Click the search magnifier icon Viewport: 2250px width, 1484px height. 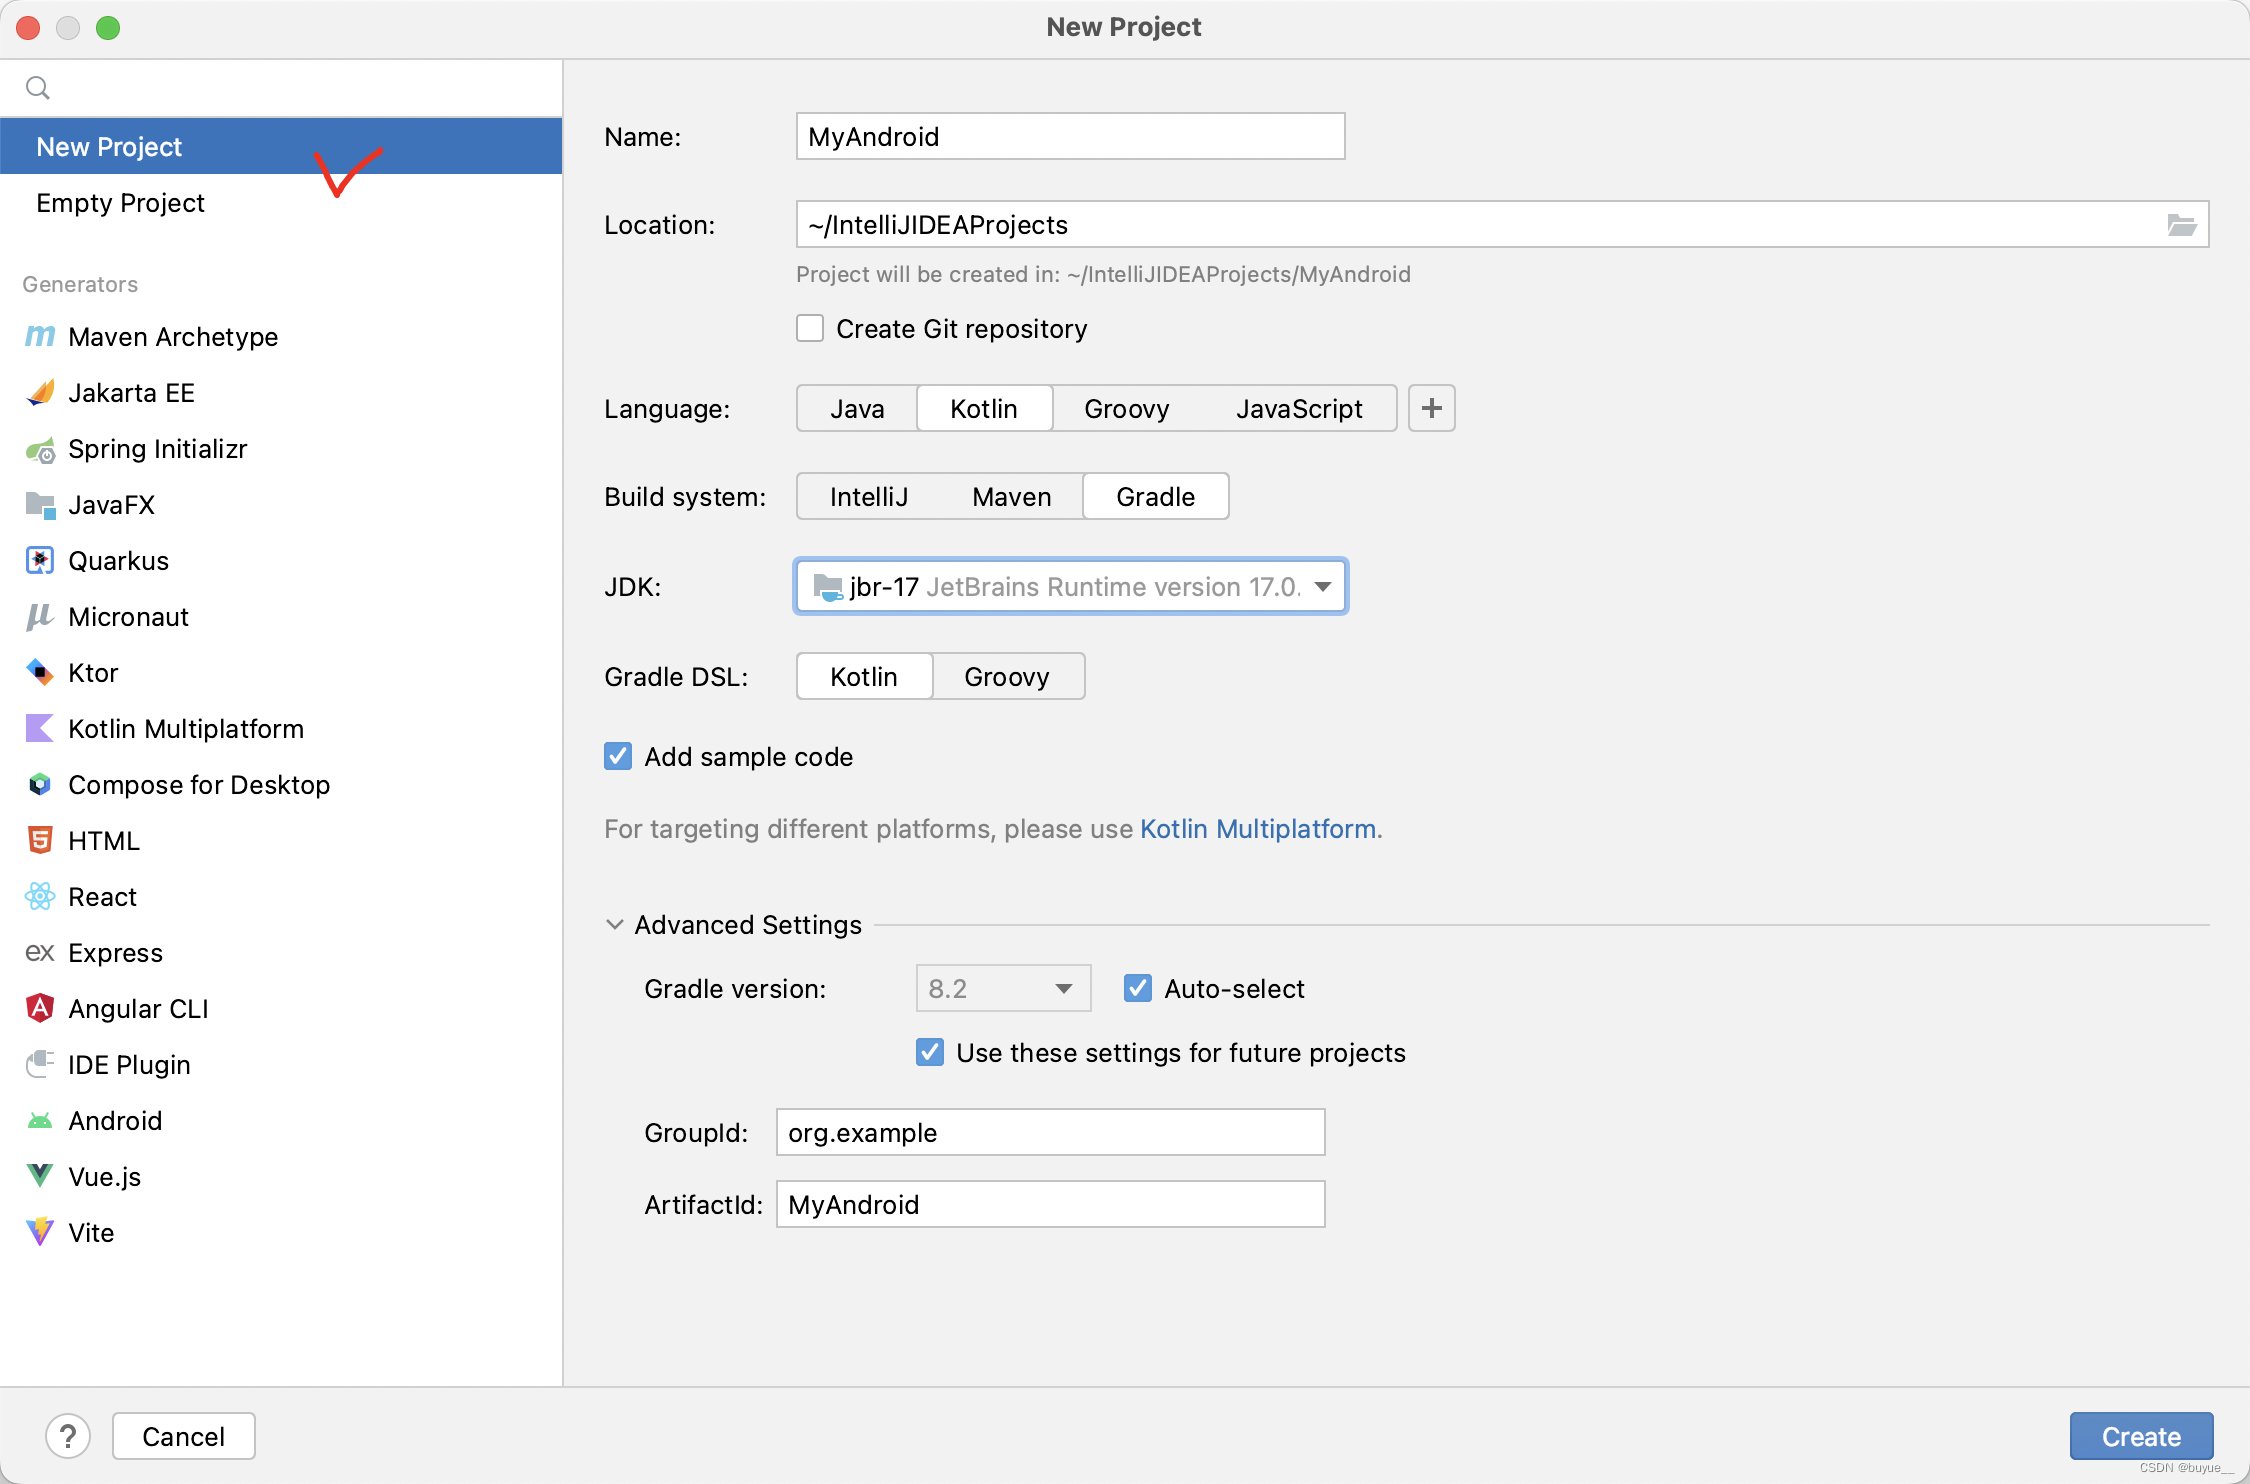click(x=38, y=88)
